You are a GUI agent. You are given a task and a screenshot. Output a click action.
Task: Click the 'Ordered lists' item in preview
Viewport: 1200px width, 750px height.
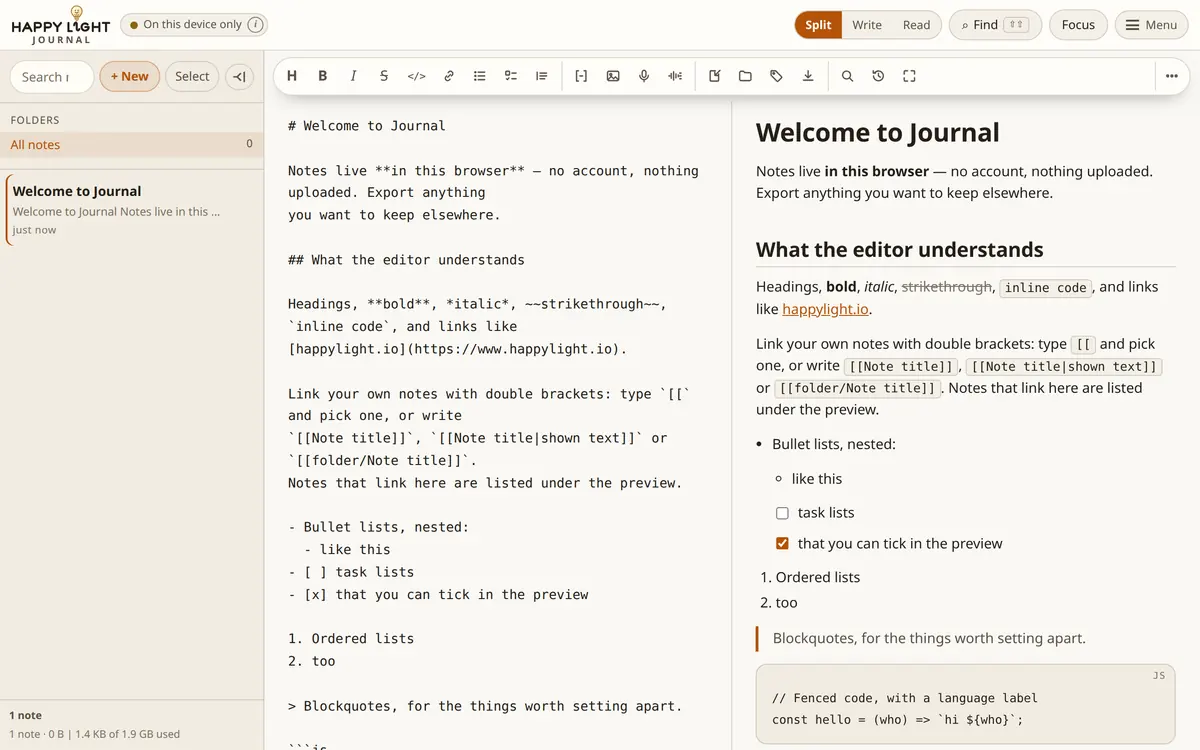pos(818,577)
